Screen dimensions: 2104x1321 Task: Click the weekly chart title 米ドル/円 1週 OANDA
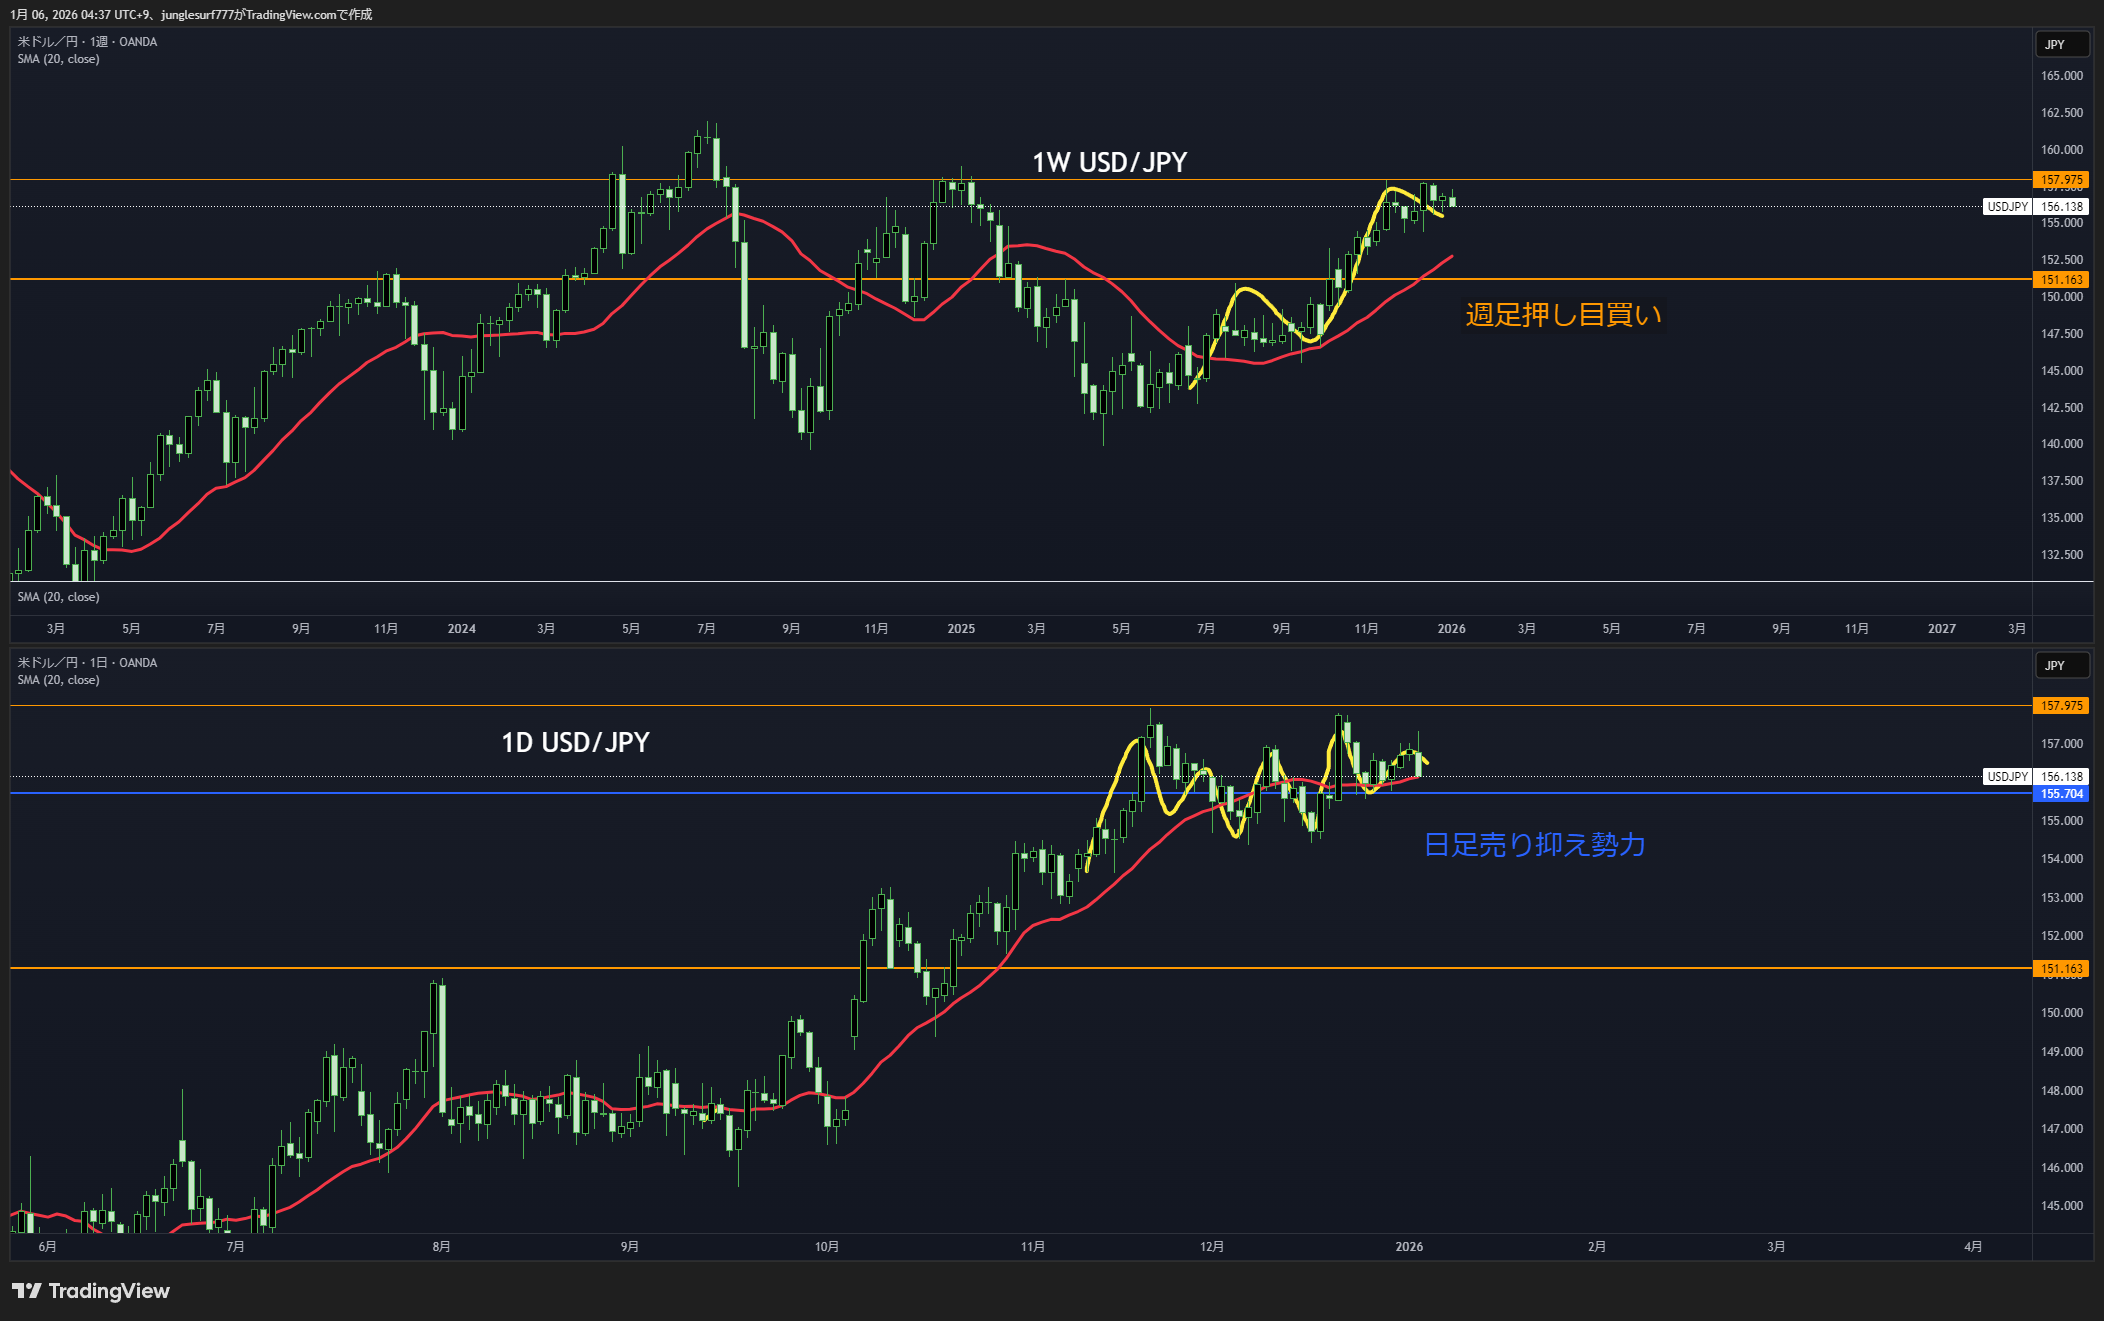point(87,42)
